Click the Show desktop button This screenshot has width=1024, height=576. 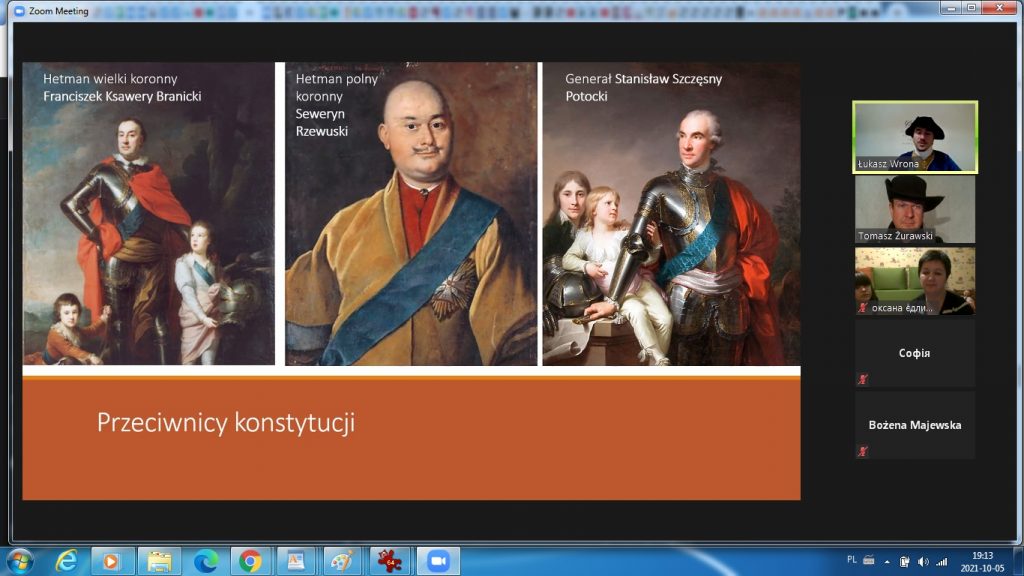[x=1019, y=561]
